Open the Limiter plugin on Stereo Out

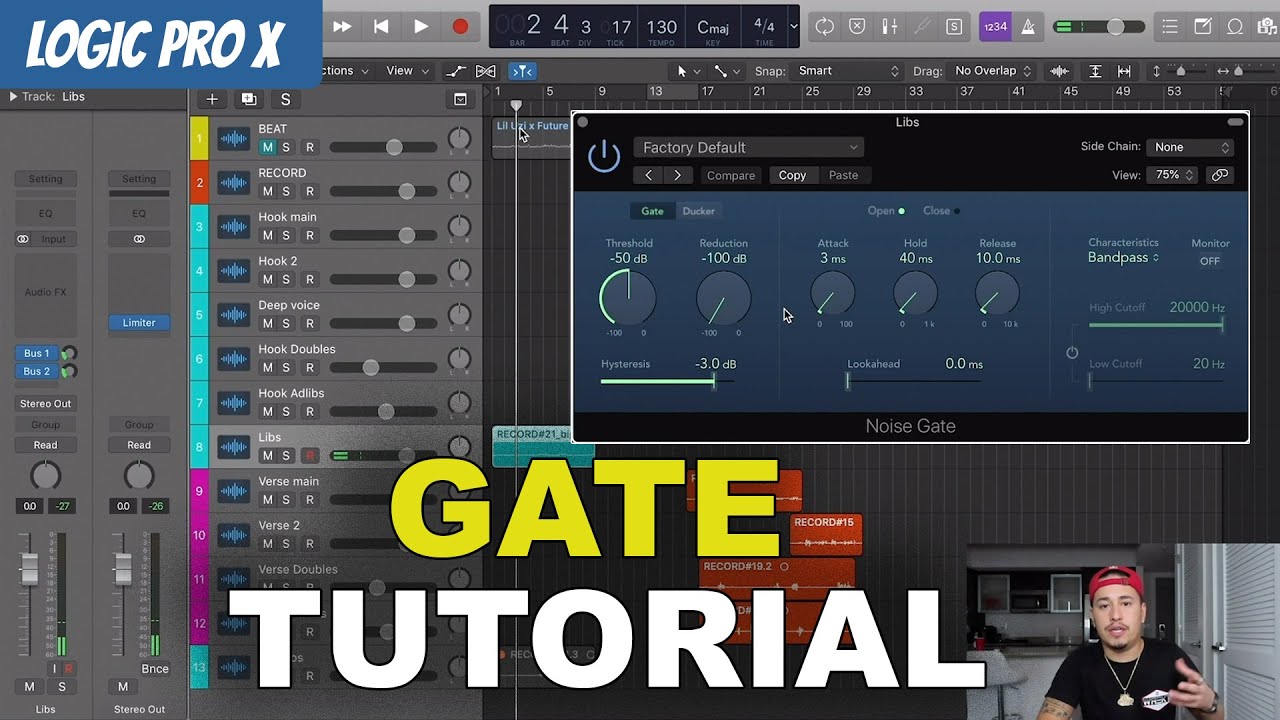pyautogui.click(x=139, y=322)
